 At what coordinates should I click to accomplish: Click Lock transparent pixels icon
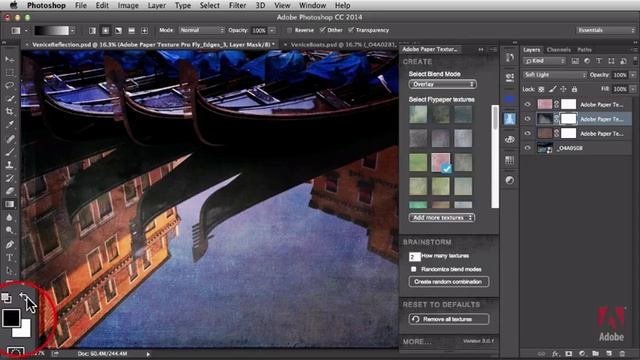click(541, 89)
